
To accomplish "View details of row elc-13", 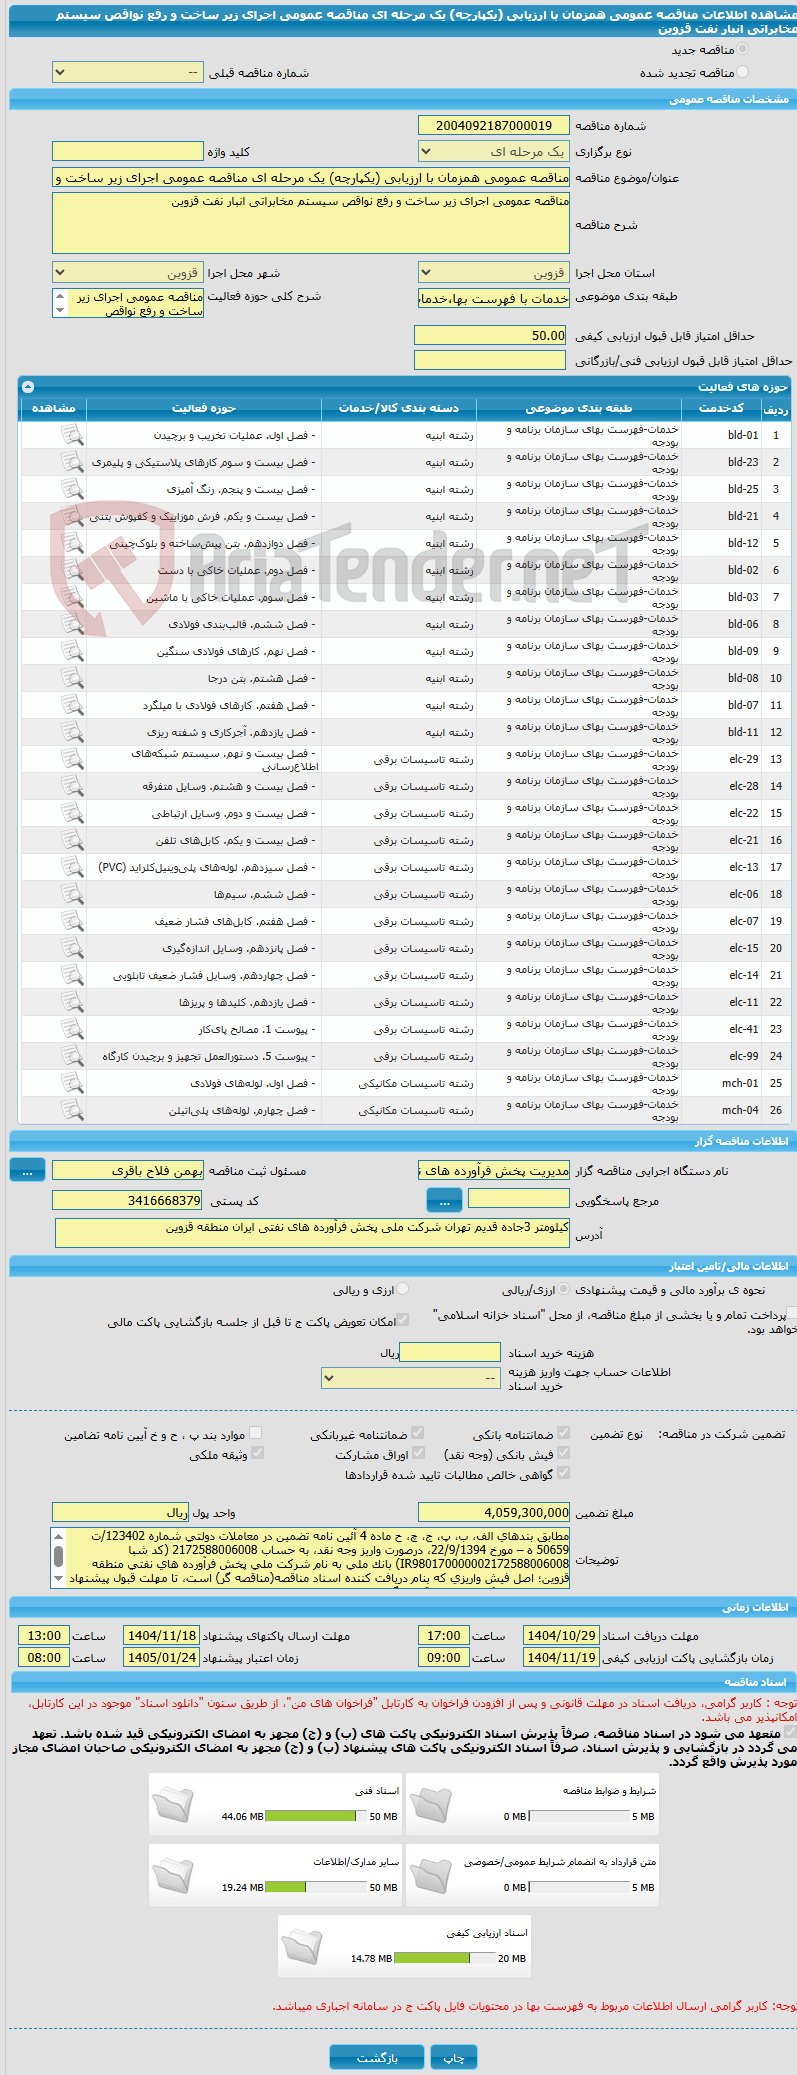I will (72, 867).
